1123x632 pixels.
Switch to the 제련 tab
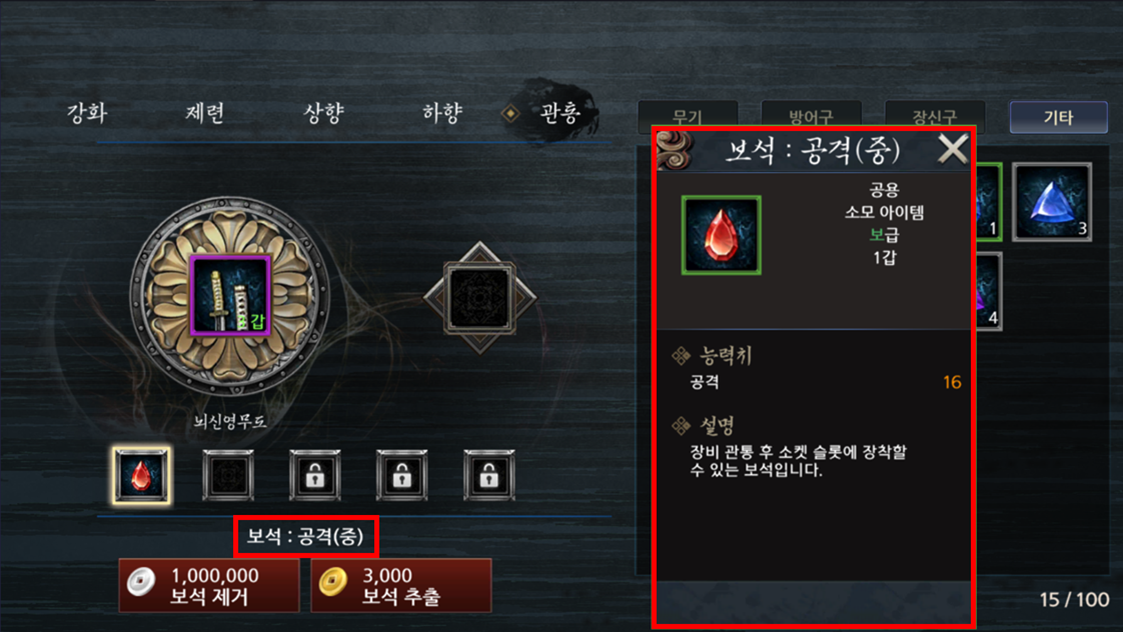(206, 112)
